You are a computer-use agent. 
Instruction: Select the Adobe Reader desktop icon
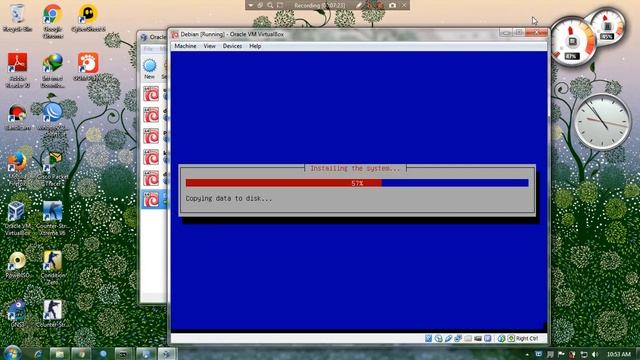[x=18, y=70]
